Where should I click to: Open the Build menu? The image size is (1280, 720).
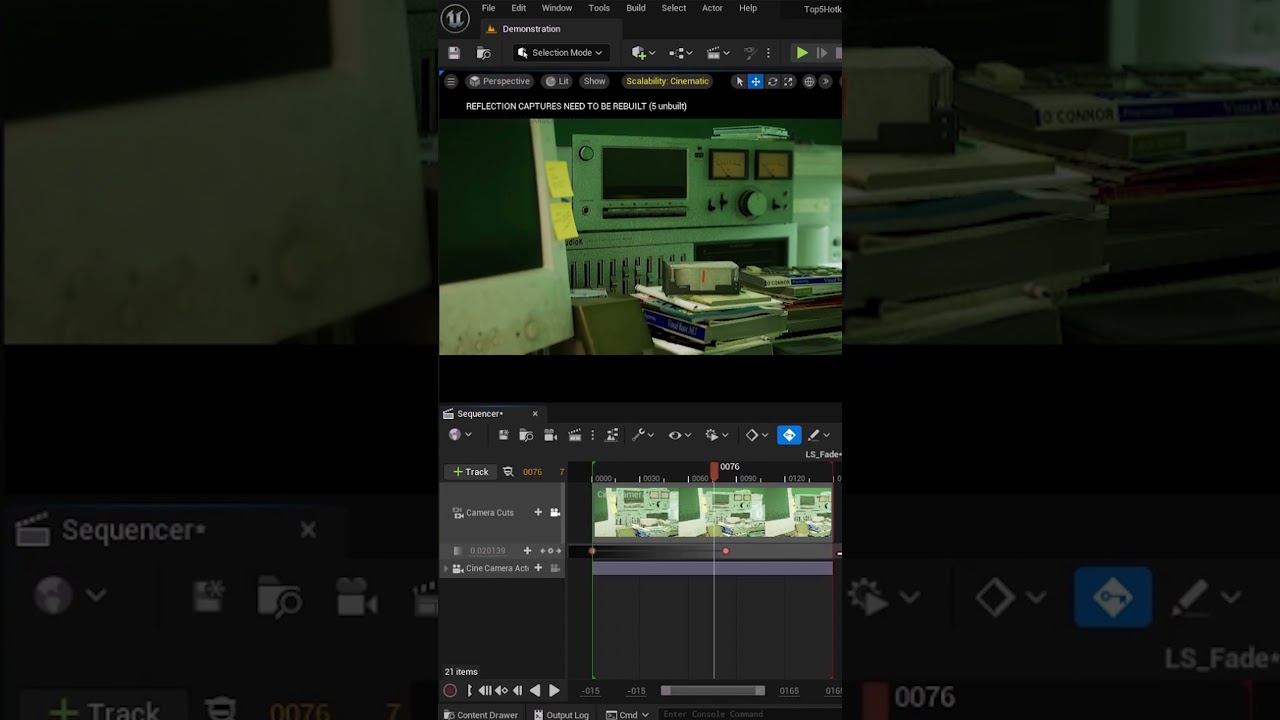(636, 8)
